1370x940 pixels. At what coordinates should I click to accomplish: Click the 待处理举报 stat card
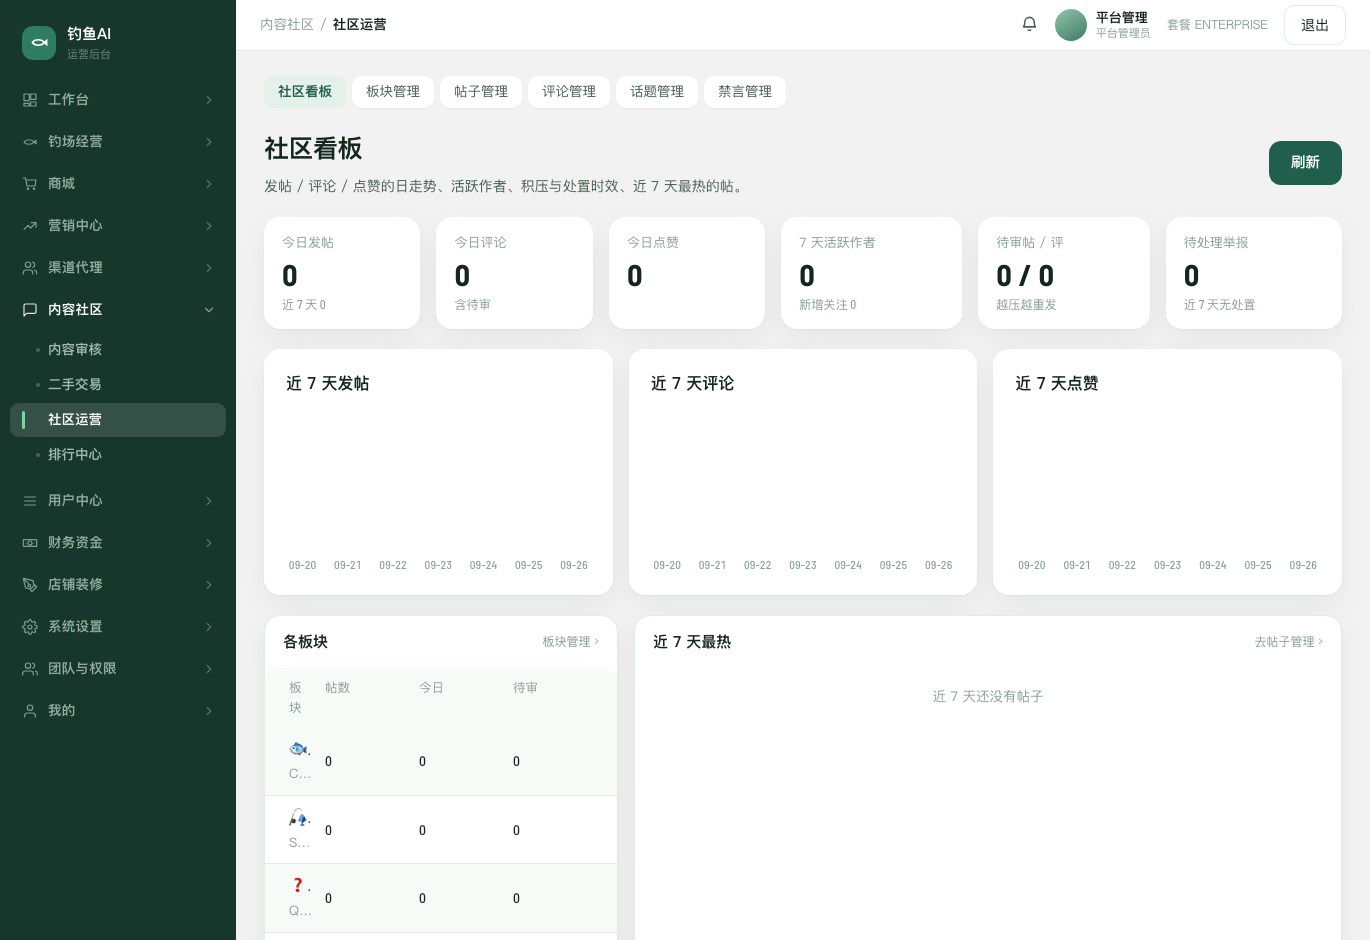(x=1254, y=273)
